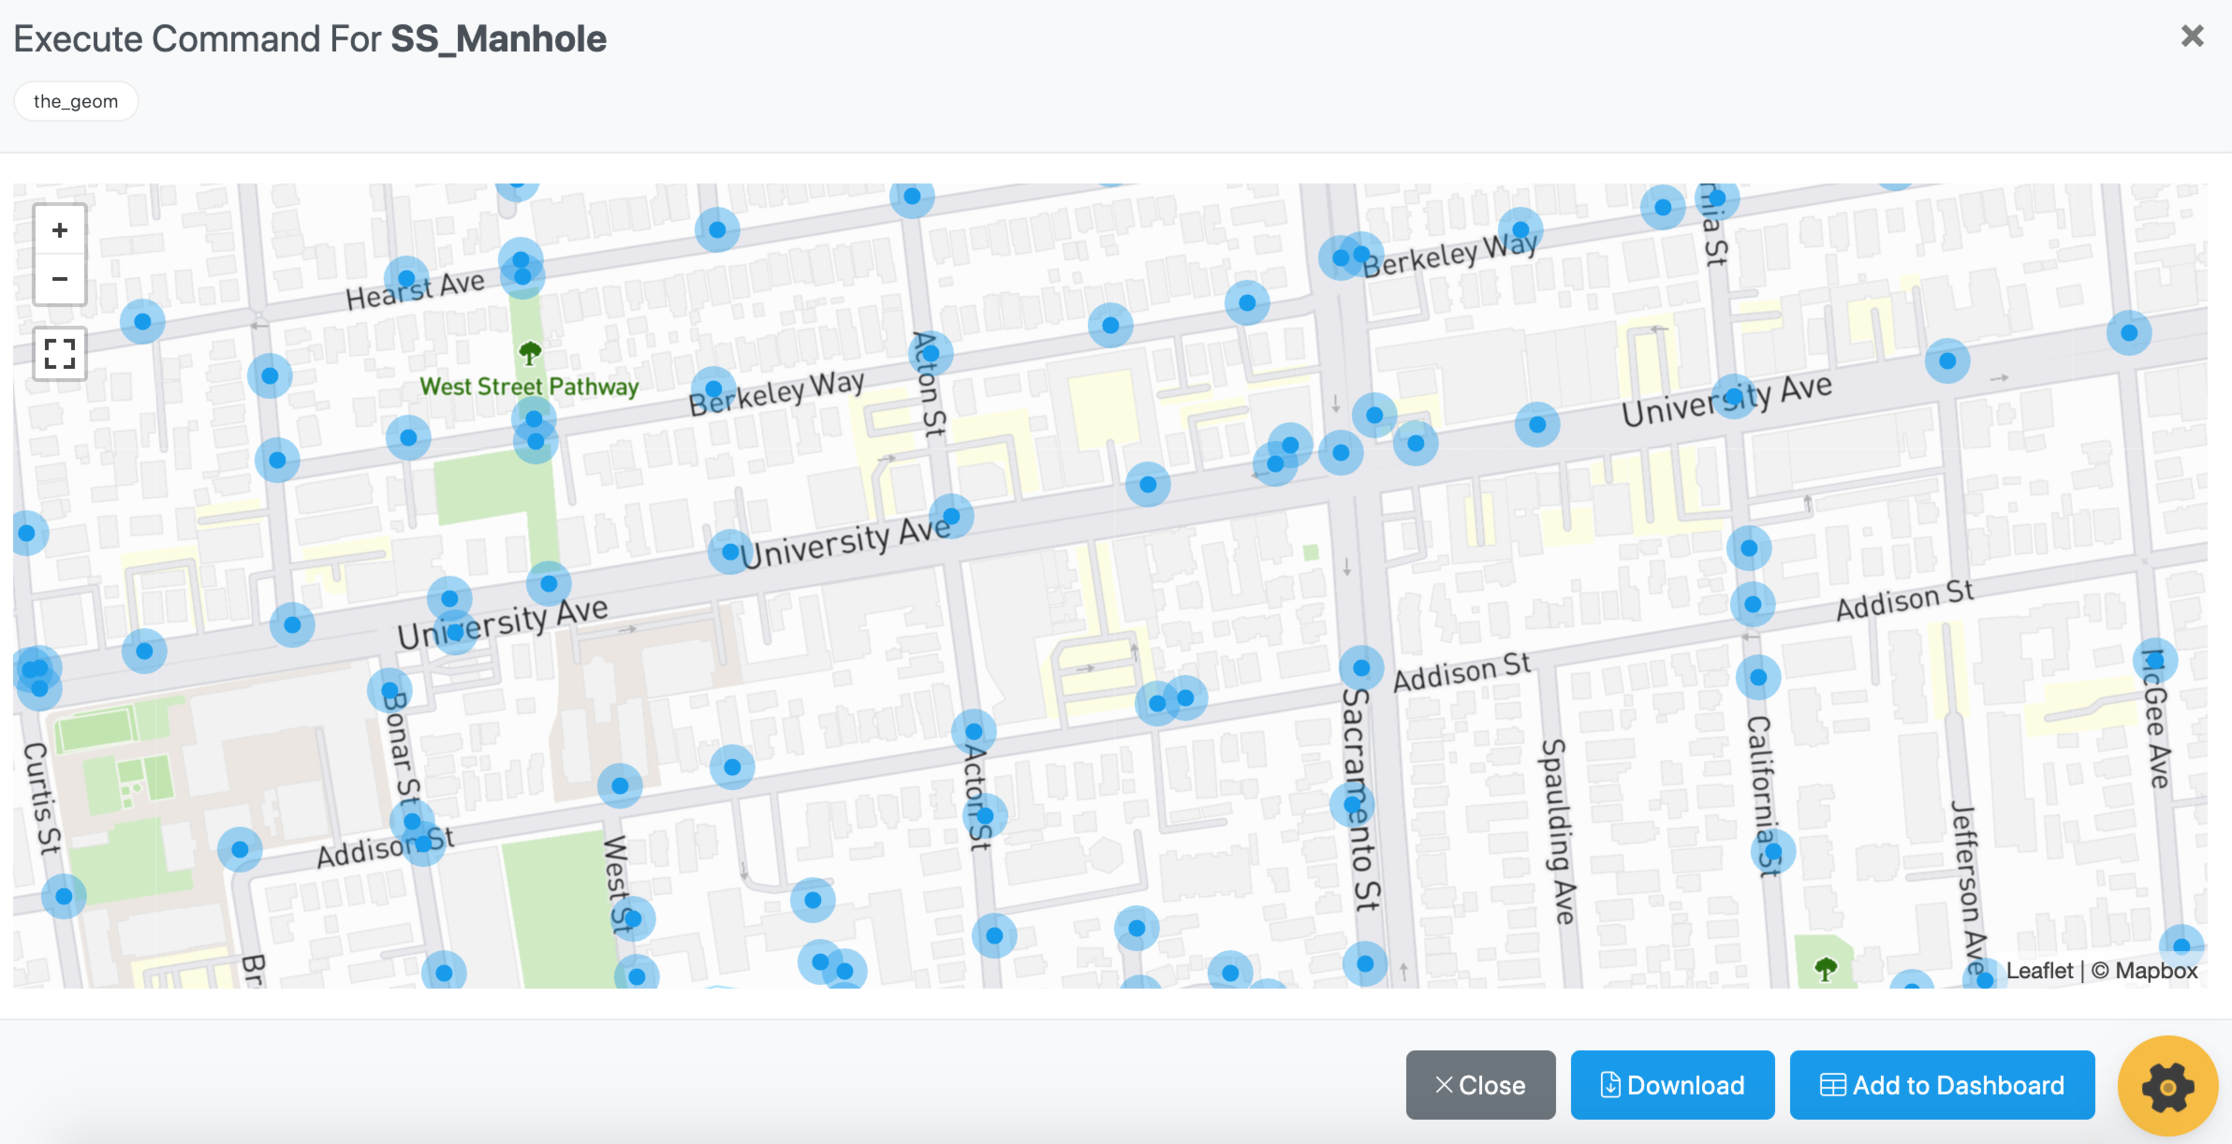Click manhole marker left of West Street Pathway park
The width and height of the screenshot is (2232, 1144).
pos(408,437)
